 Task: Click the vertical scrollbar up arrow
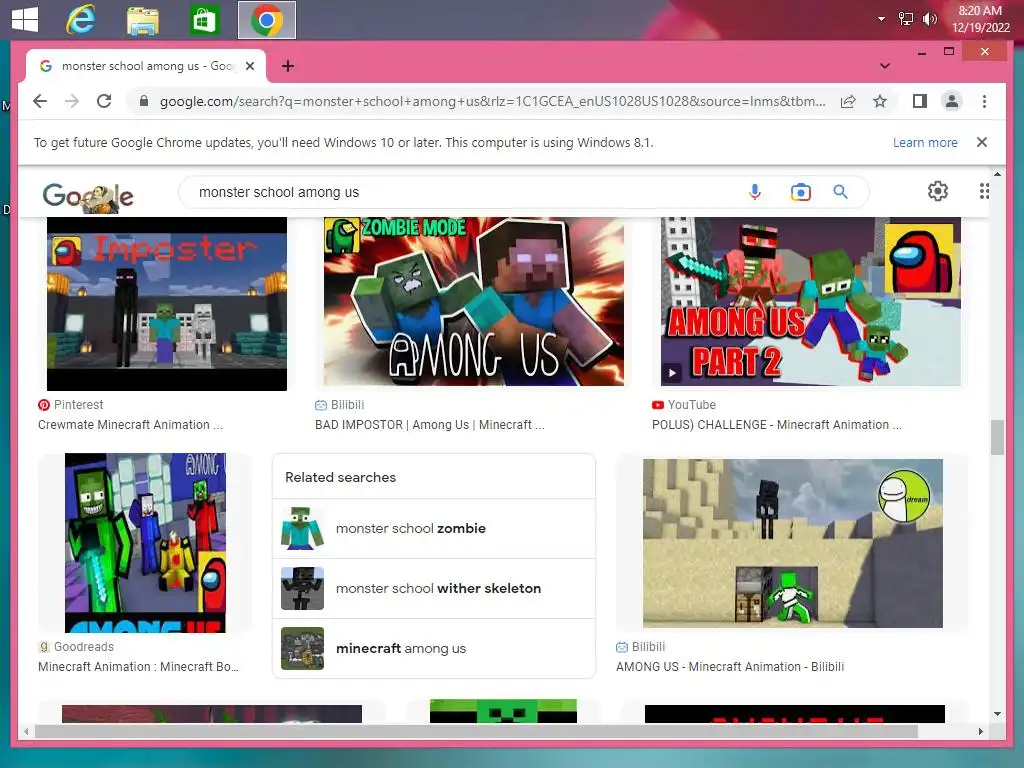tap(997, 174)
